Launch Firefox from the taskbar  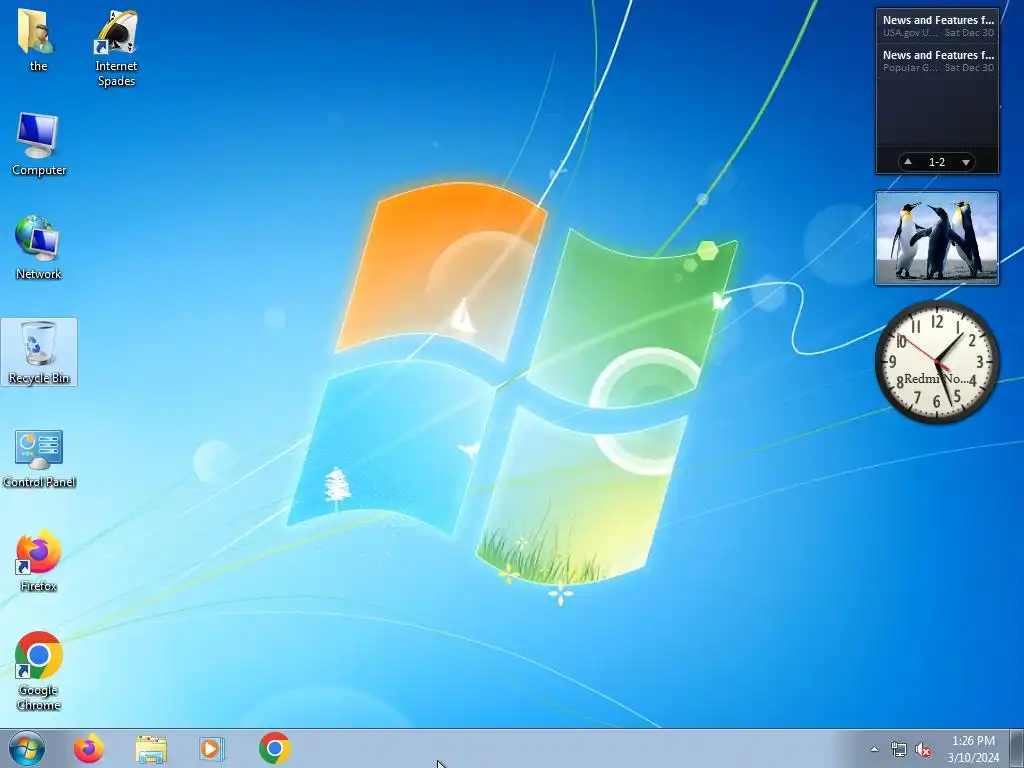pos(88,748)
